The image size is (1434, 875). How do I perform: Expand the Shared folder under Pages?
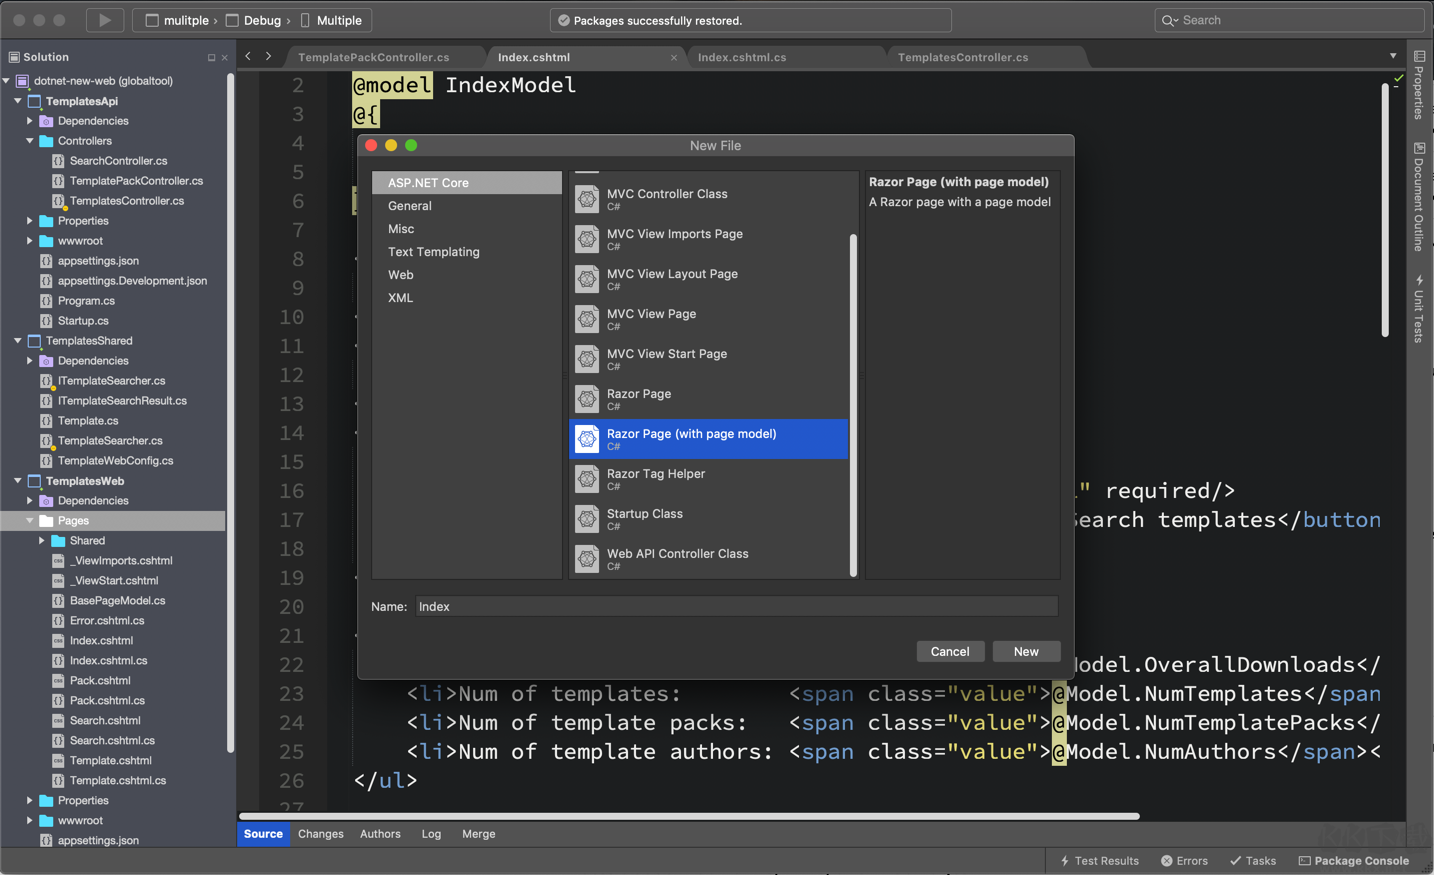point(42,541)
